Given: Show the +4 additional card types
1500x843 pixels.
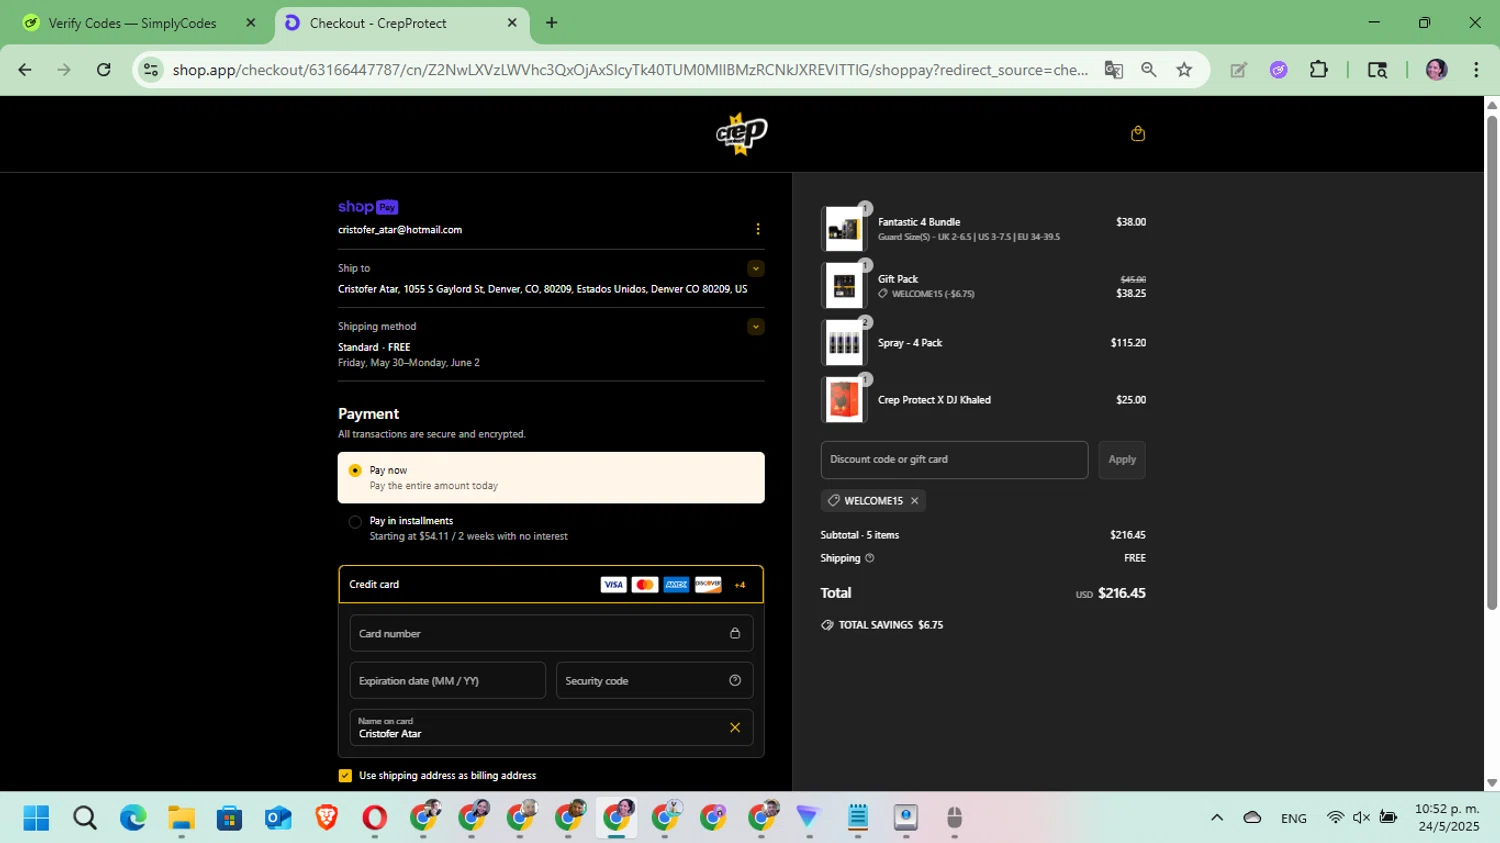Looking at the screenshot, I should (739, 585).
